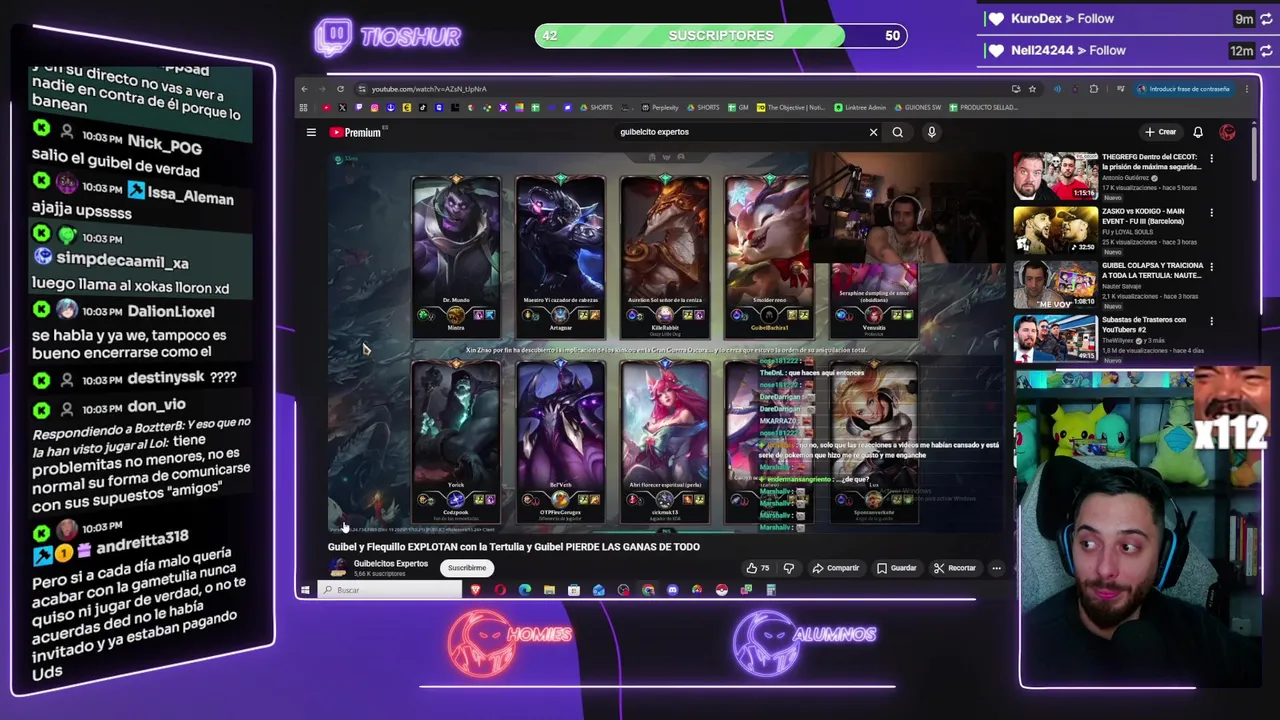Click the Guibelcitos Expertos channel avatar
Screen dimensions: 1280x720
tap(338, 567)
